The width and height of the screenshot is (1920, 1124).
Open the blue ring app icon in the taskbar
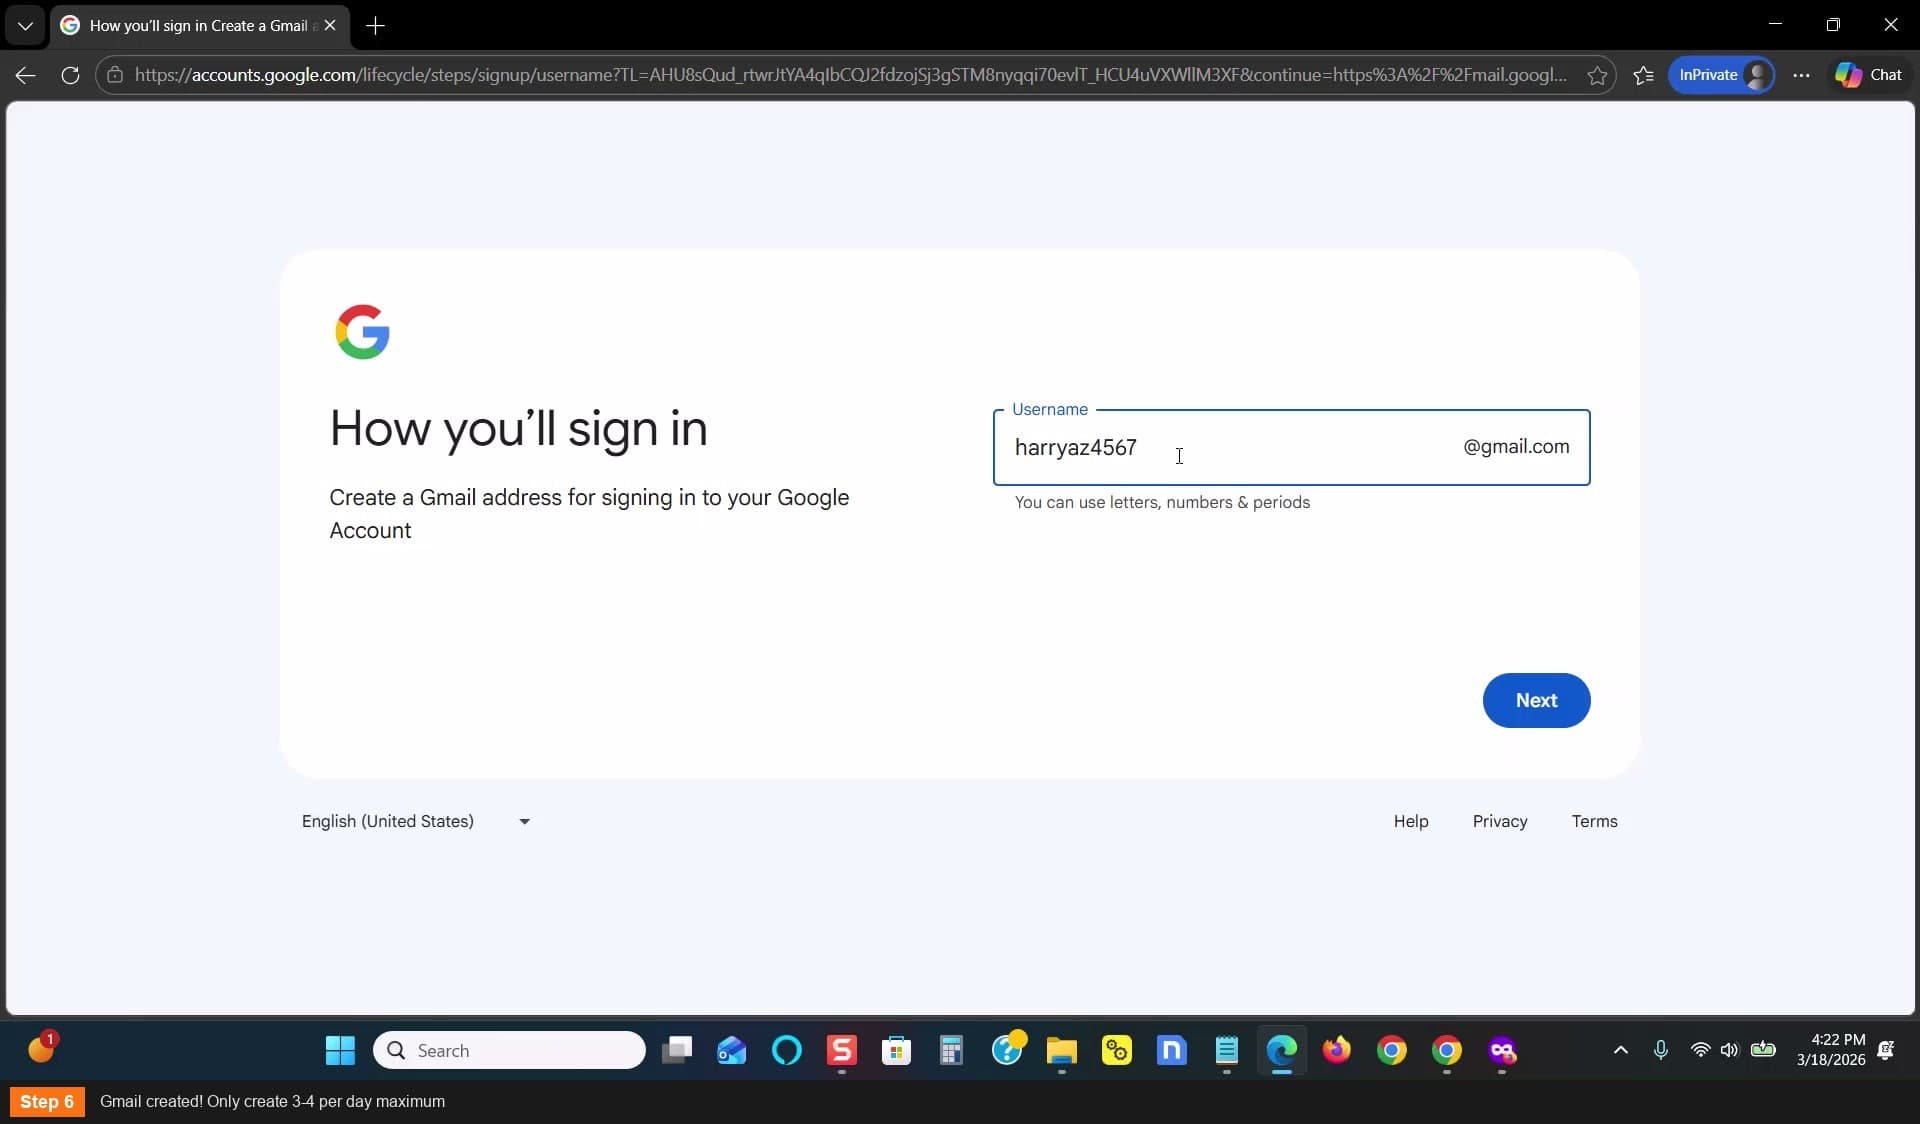(787, 1050)
